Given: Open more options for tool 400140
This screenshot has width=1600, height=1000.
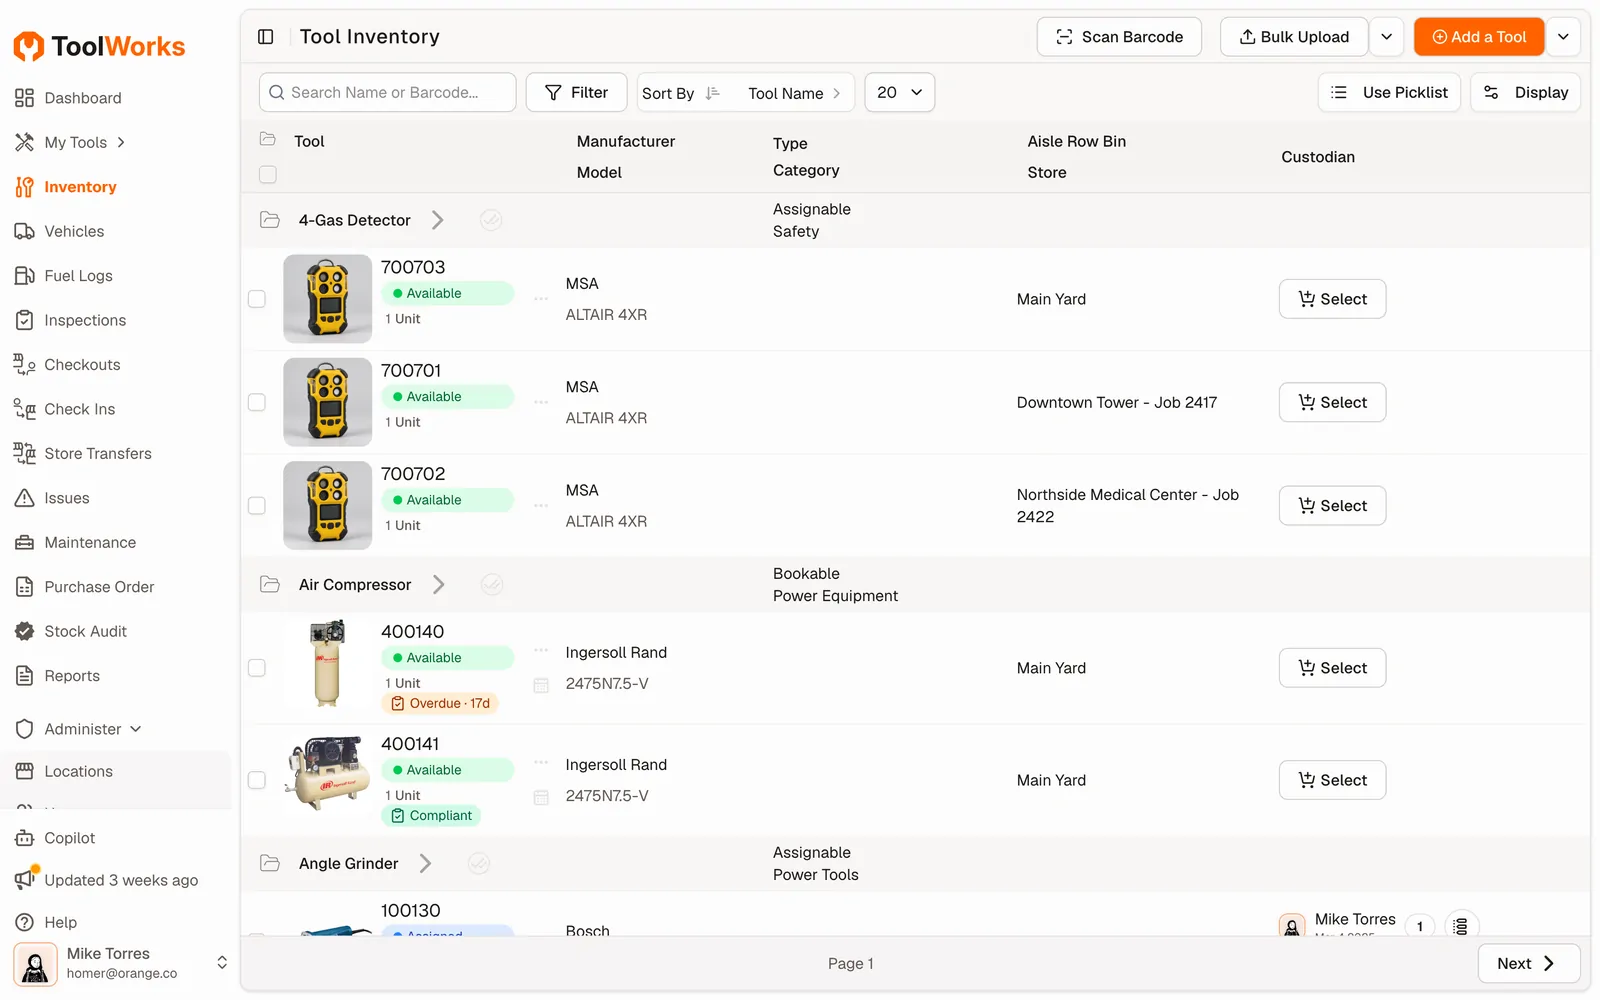Looking at the screenshot, I should click(x=541, y=650).
